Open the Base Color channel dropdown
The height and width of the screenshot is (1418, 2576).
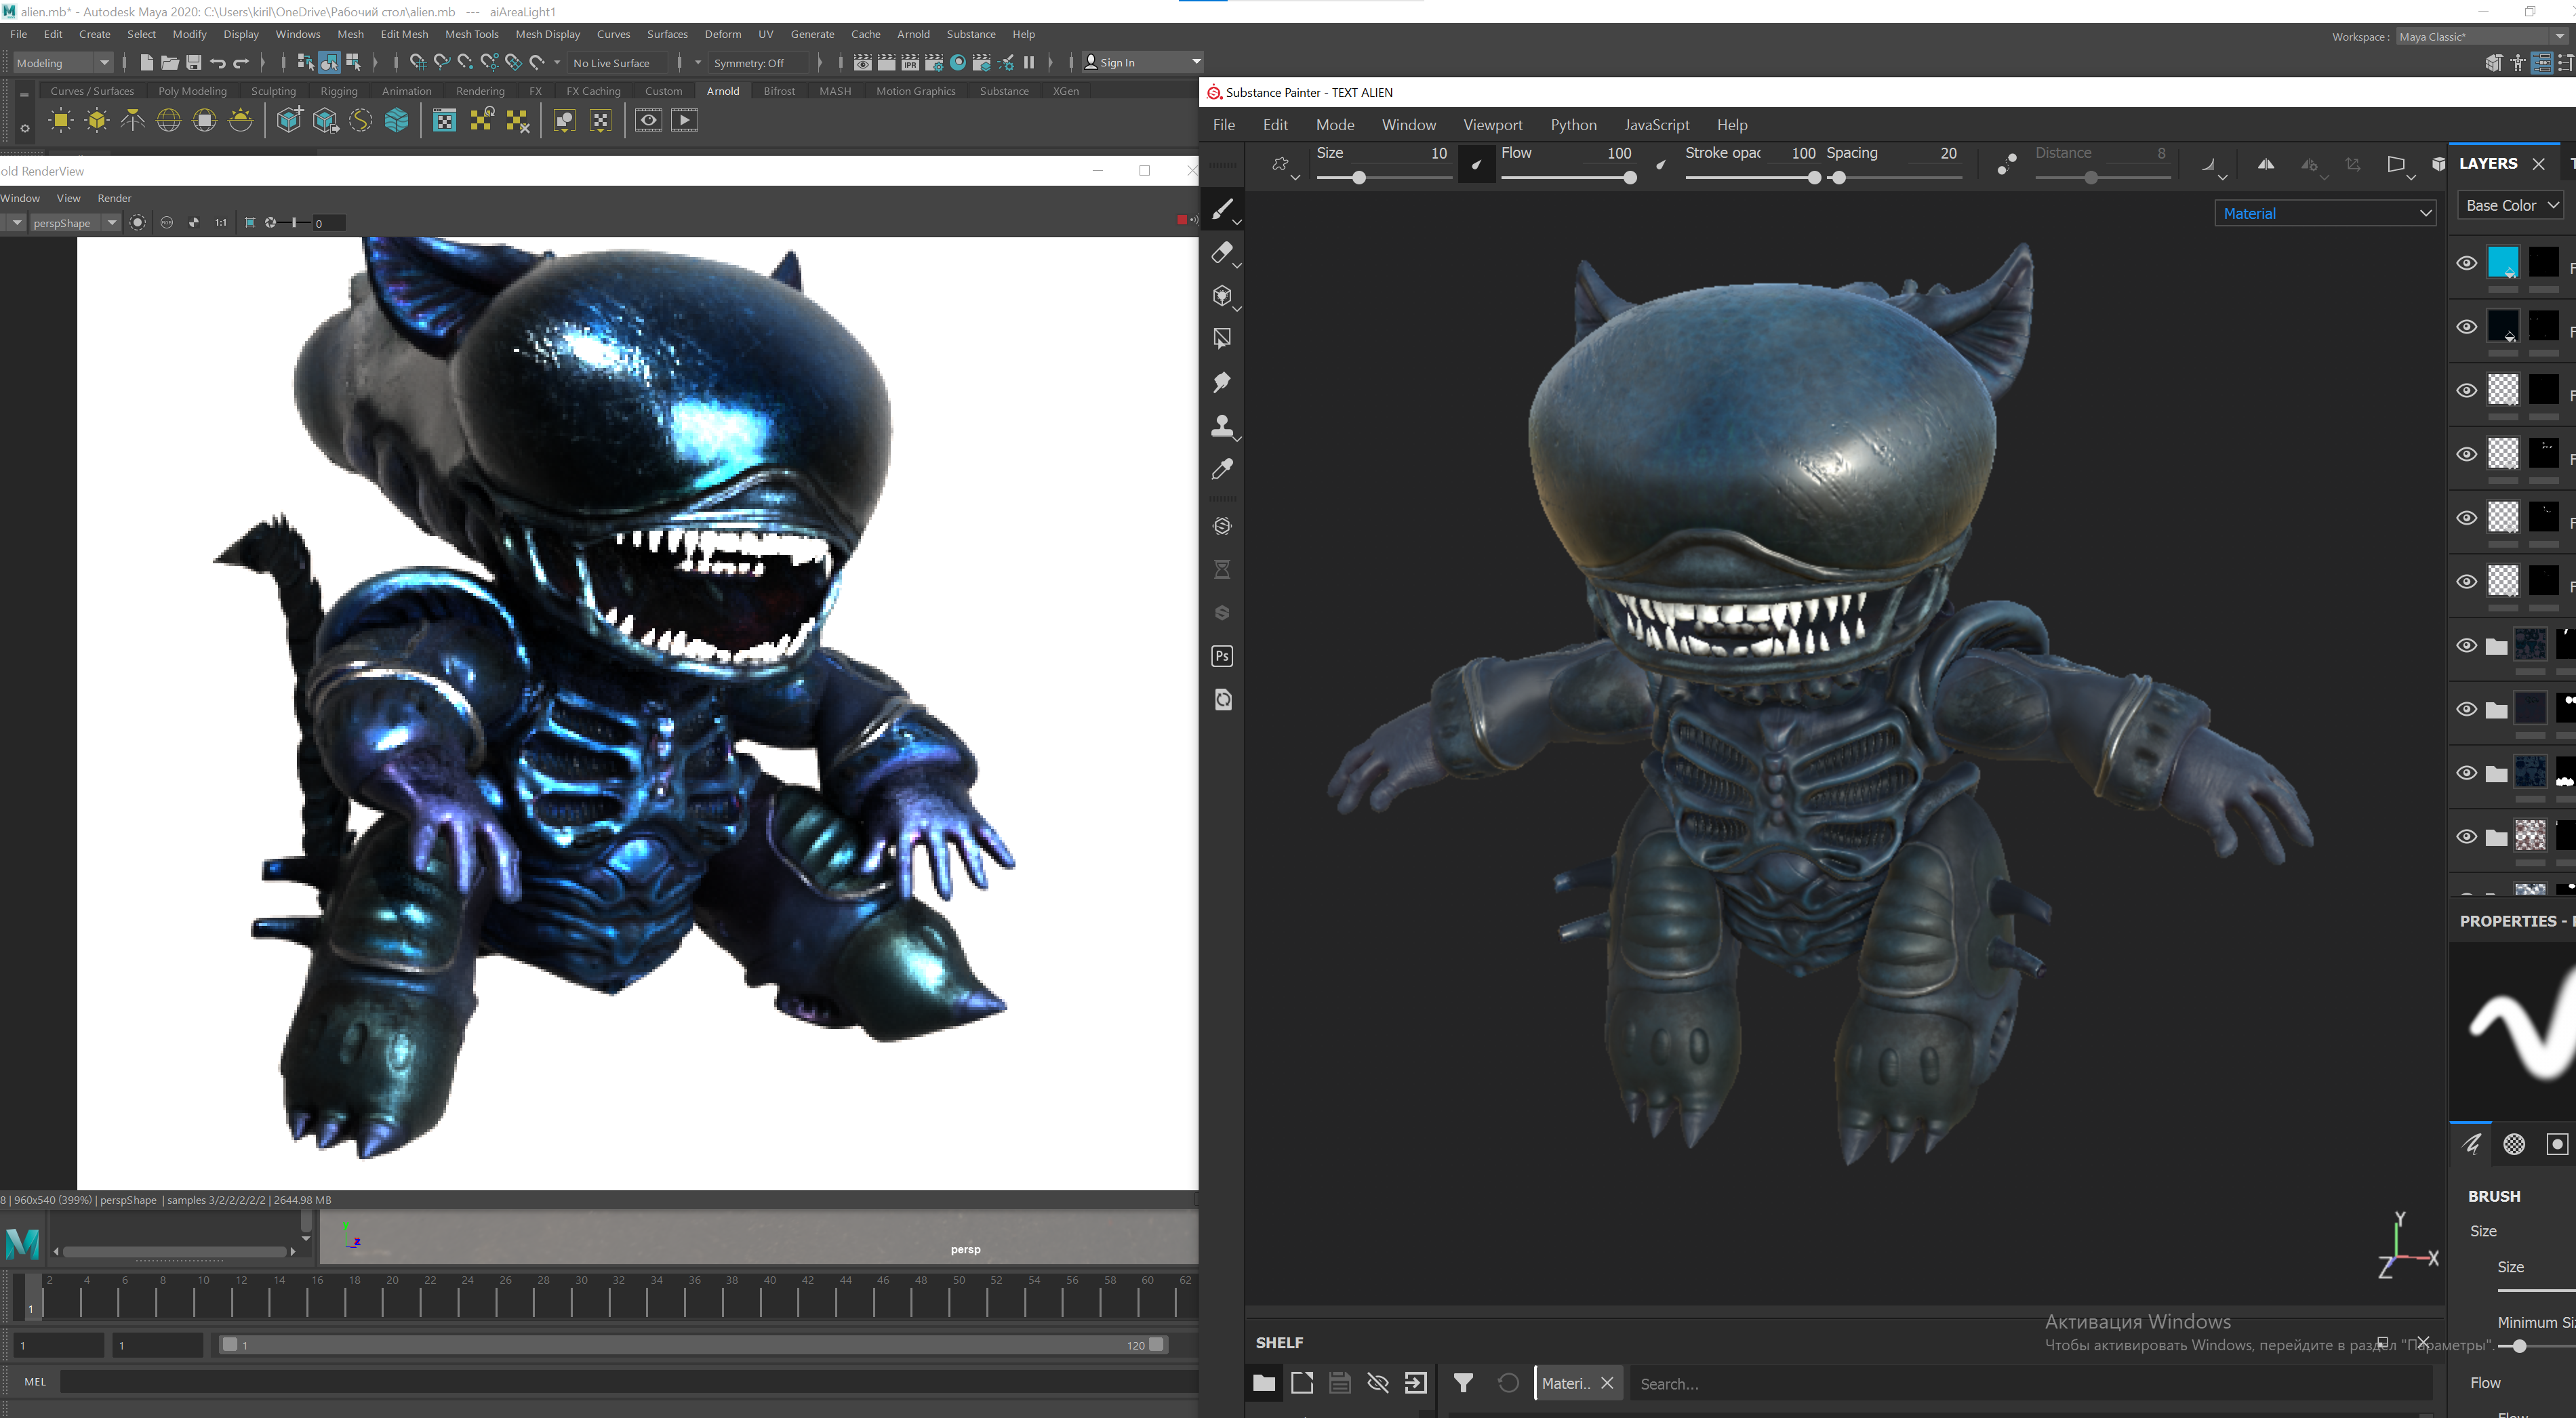pos(2511,205)
